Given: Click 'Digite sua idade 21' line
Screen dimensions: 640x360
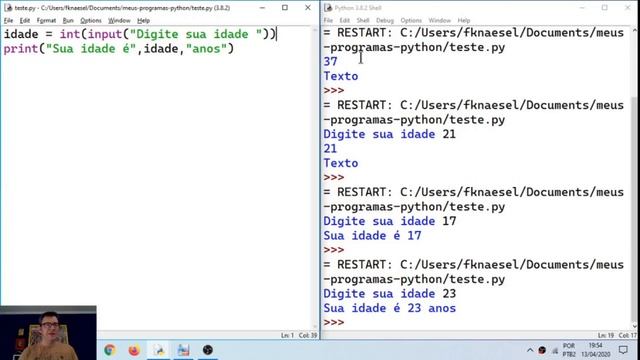Looking at the screenshot, I should [389, 134].
